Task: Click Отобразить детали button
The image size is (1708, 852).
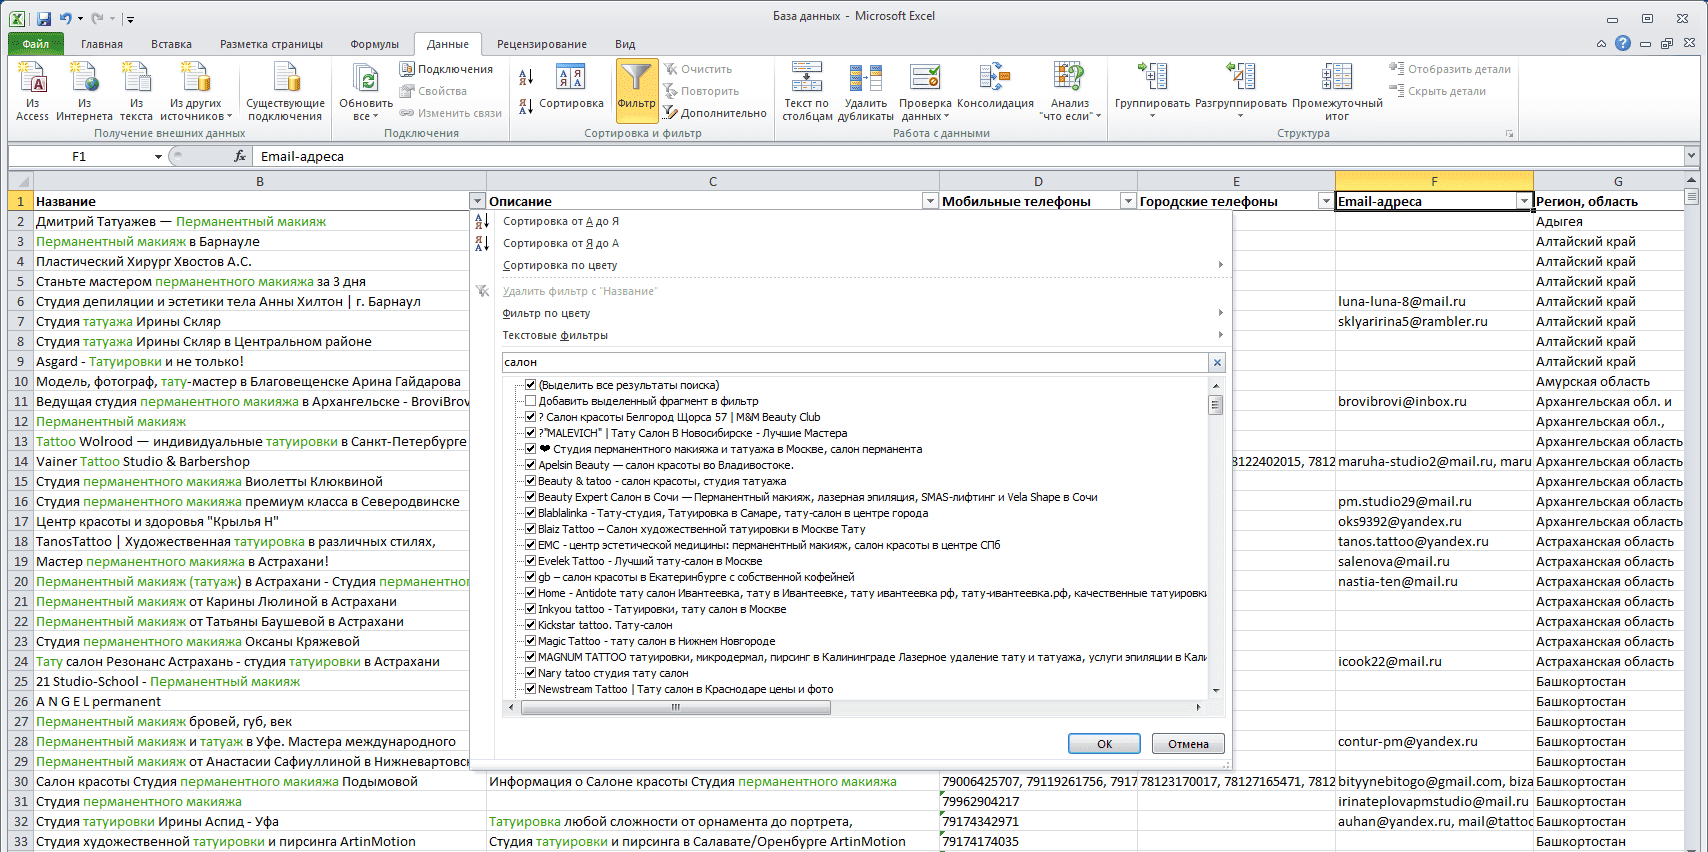Action: (1450, 69)
